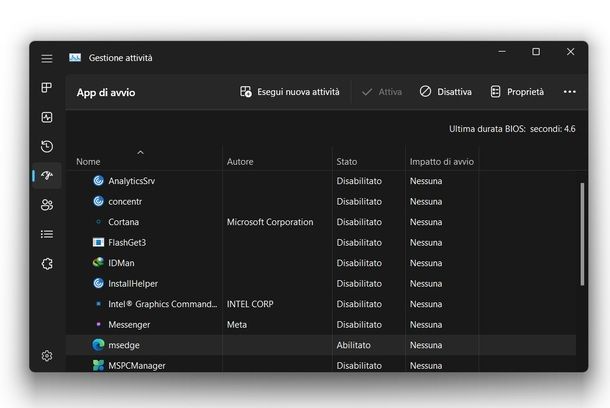Minimize the Gestione attività window
Image resolution: width=610 pixels, height=408 pixels.
502,51
